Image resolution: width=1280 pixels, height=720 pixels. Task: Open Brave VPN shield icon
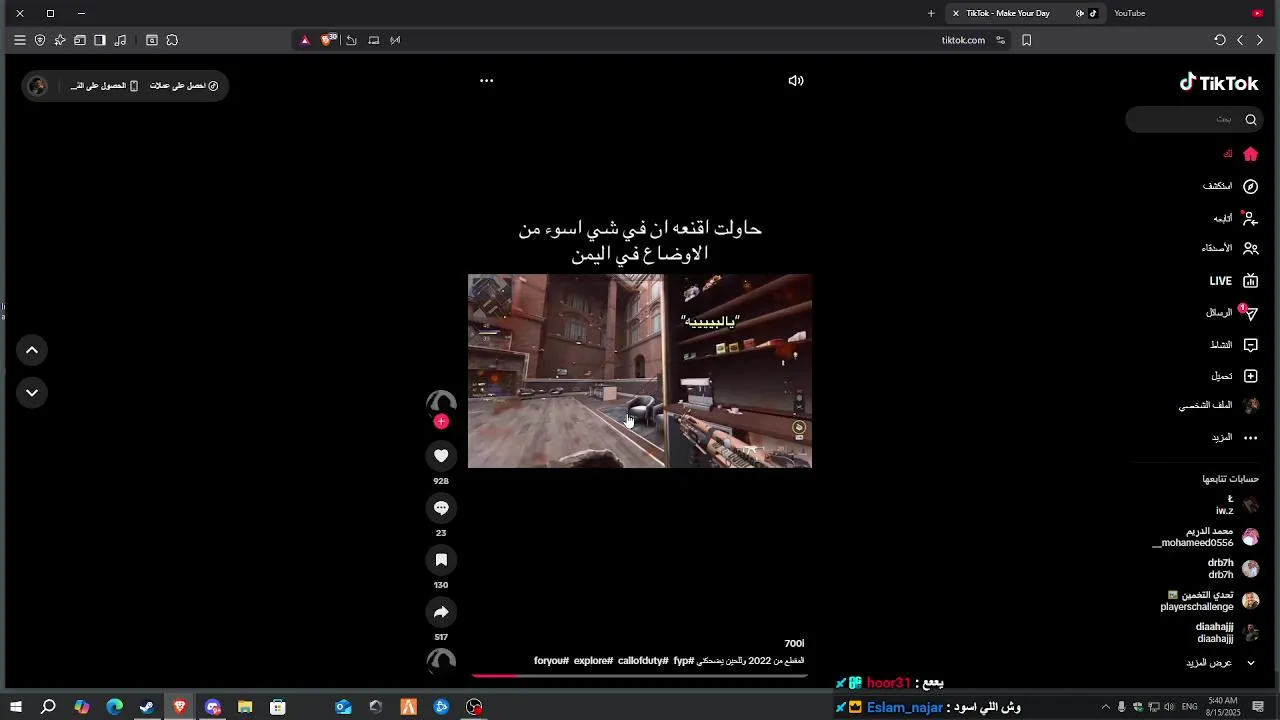(x=40, y=40)
